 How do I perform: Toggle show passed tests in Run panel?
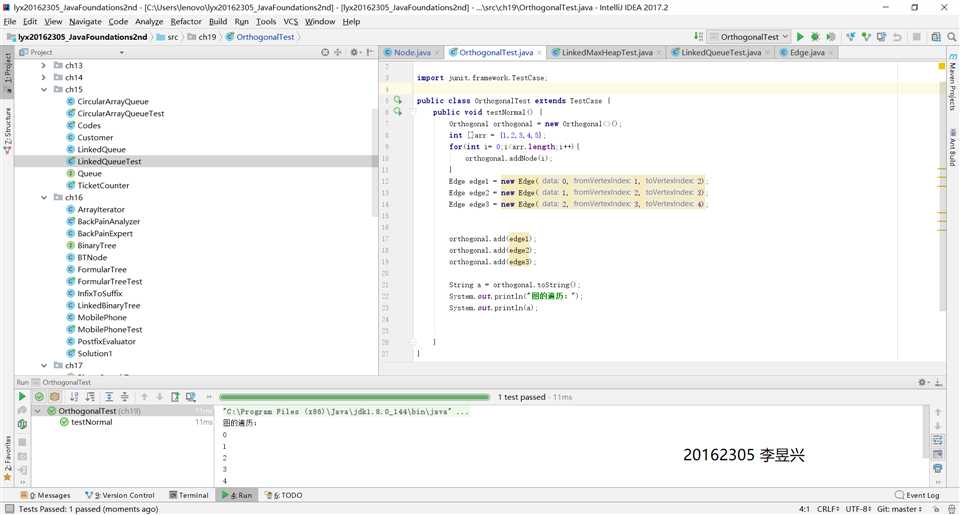coord(39,397)
